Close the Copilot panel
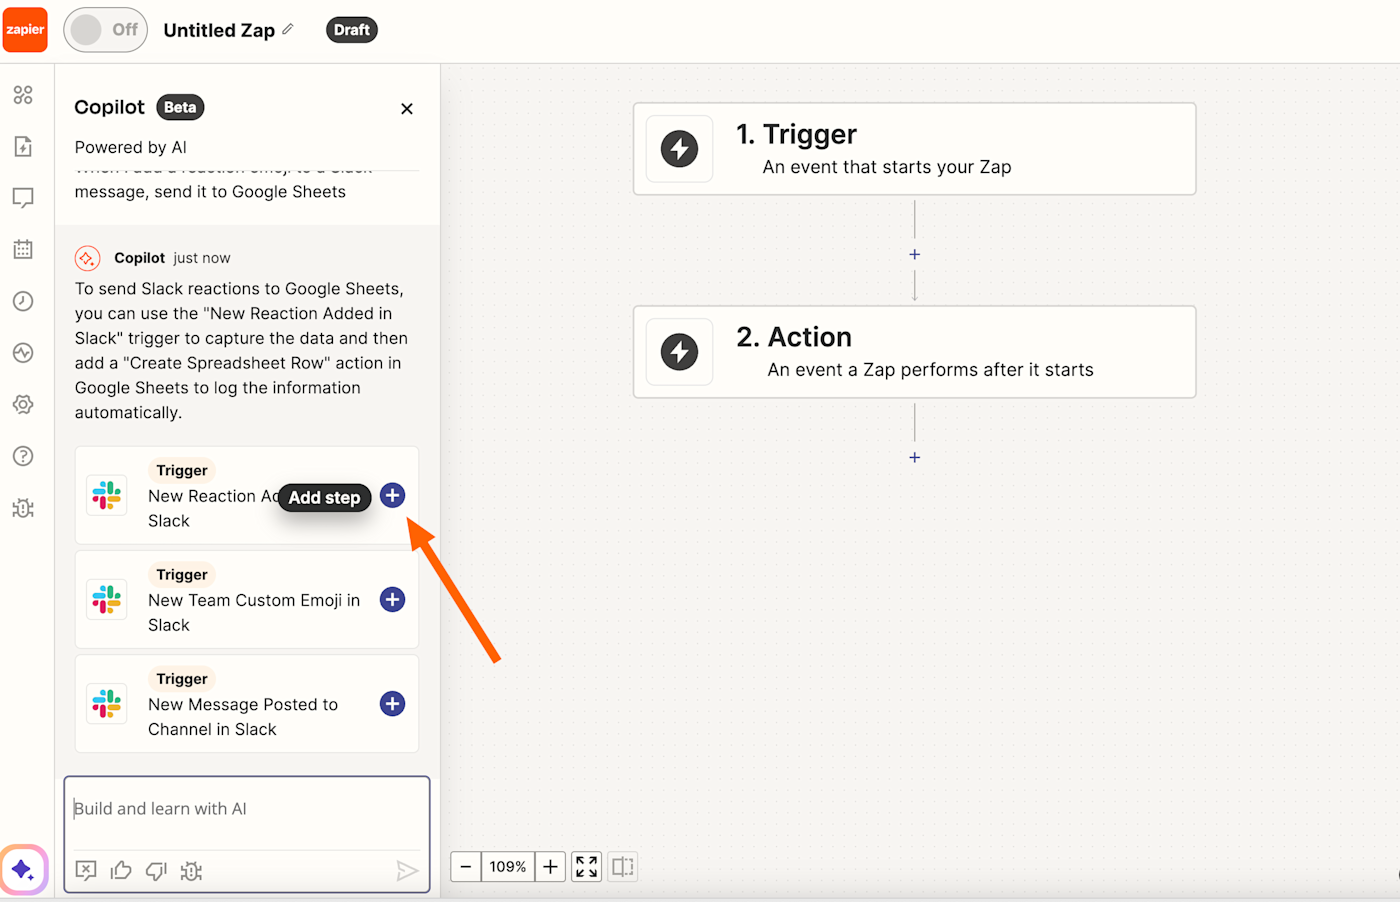1400x902 pixels. pyautogui.click(x=407, y=108)
